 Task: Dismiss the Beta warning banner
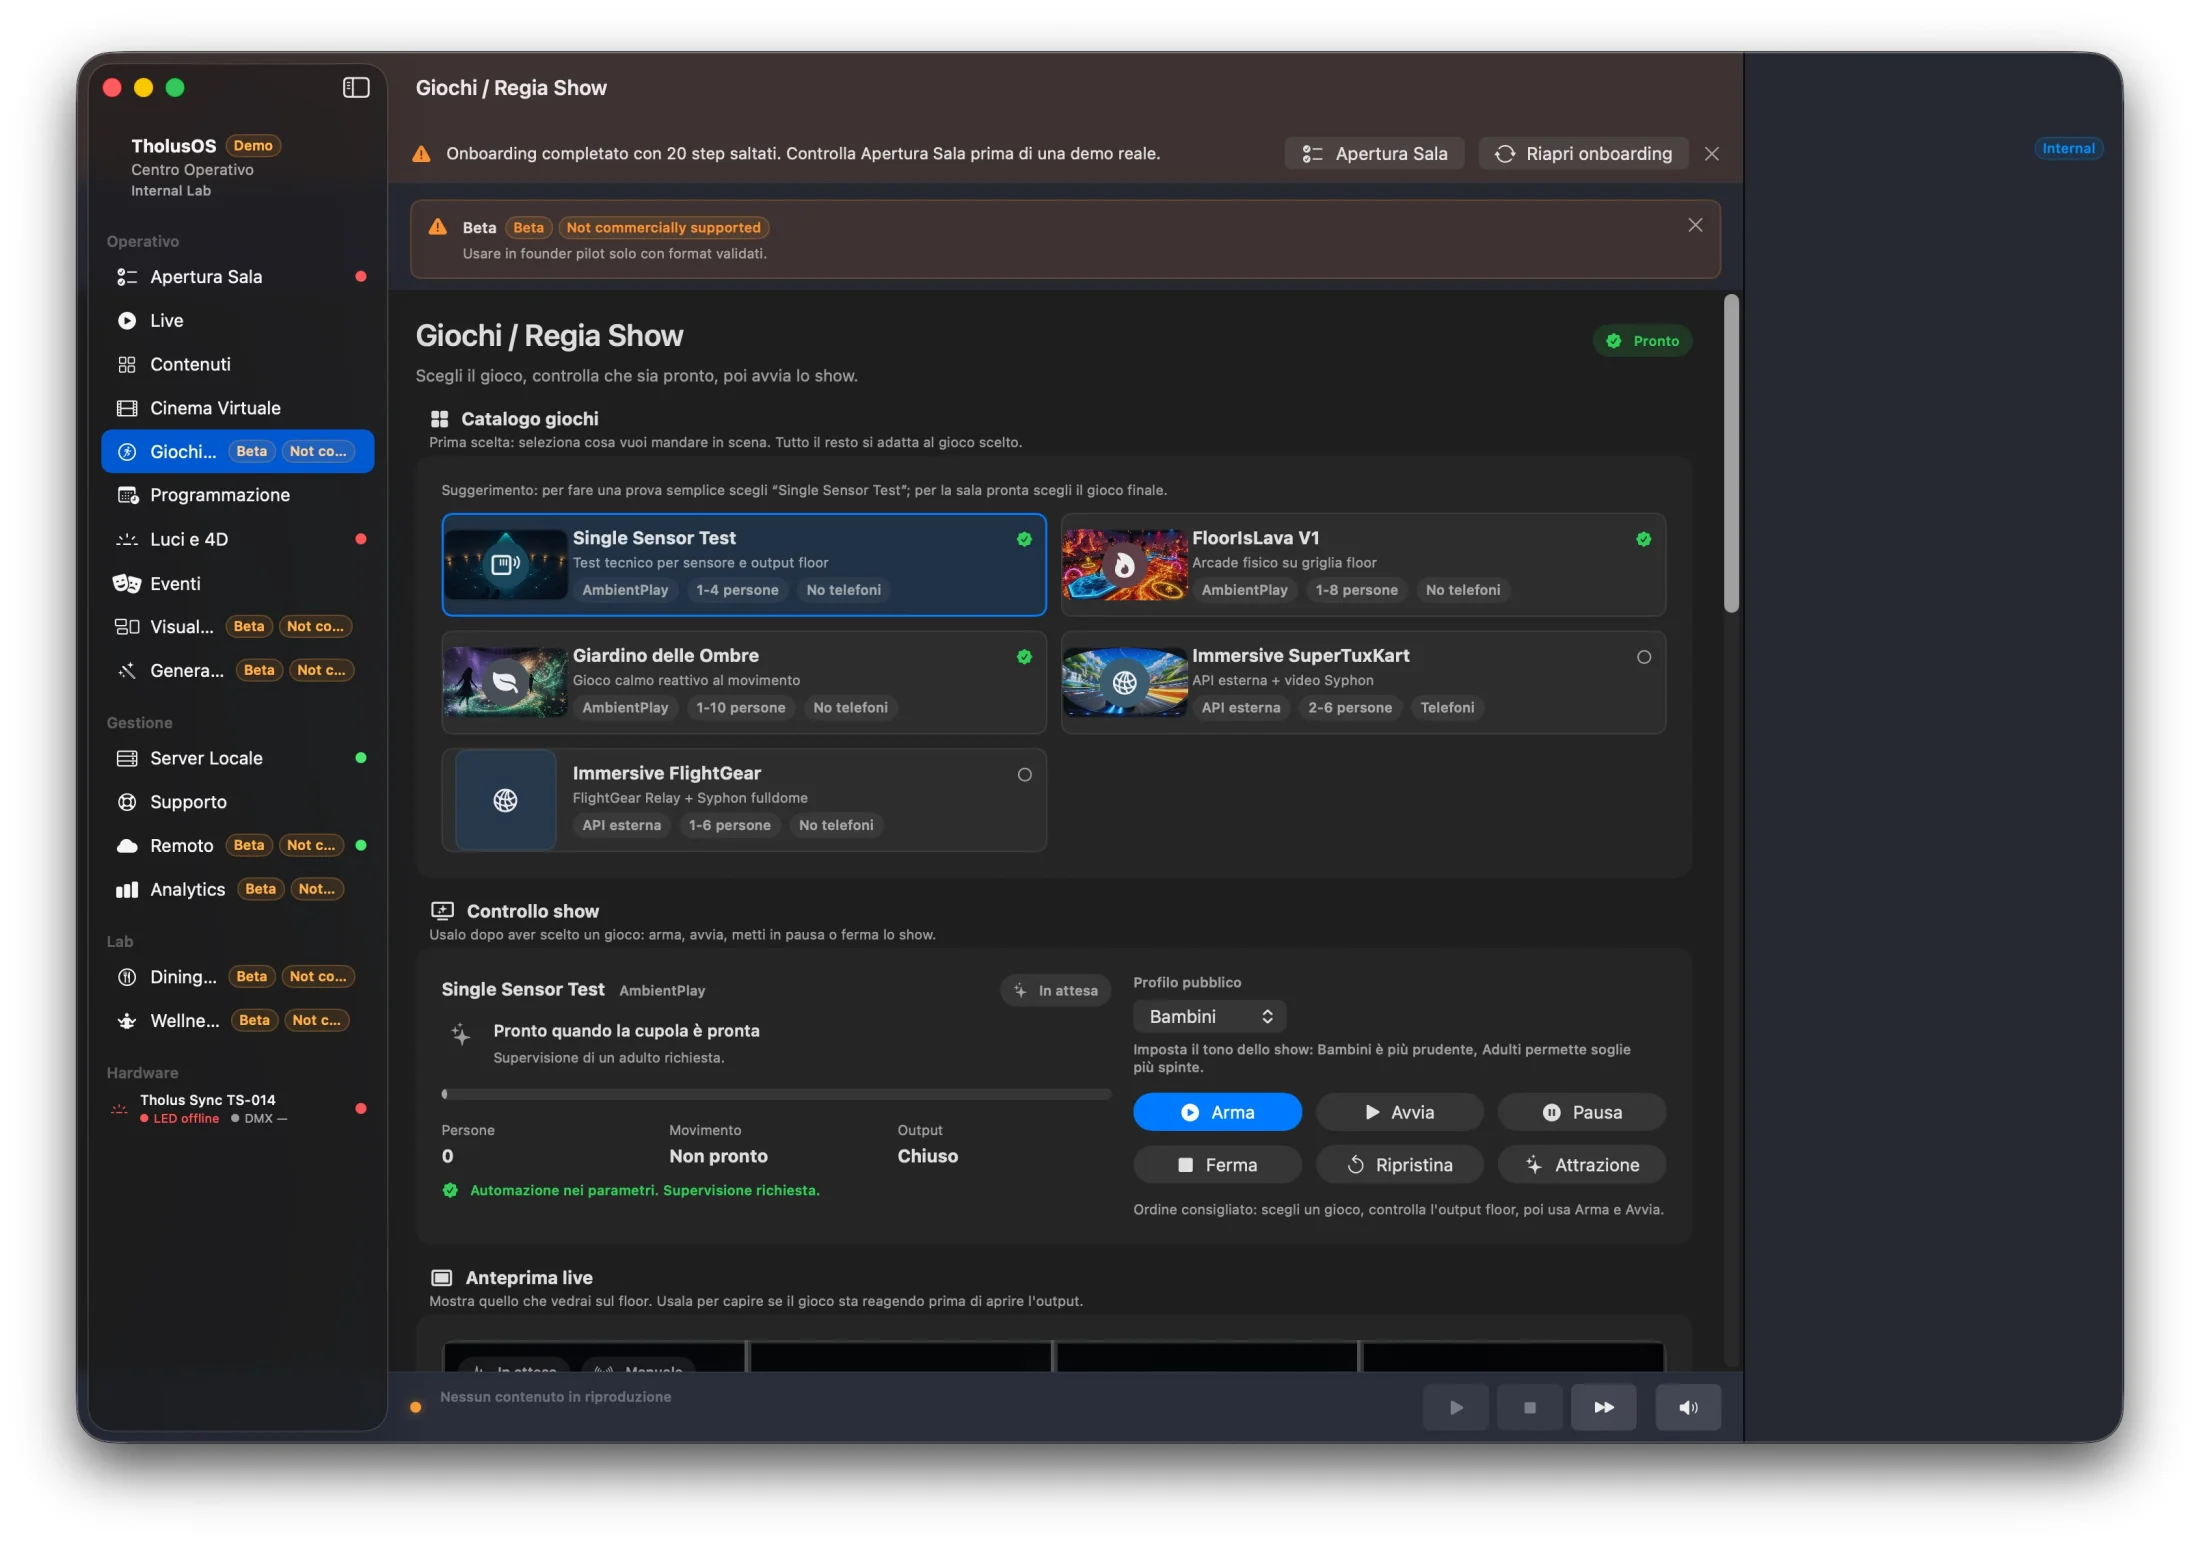coord(1695,225)
